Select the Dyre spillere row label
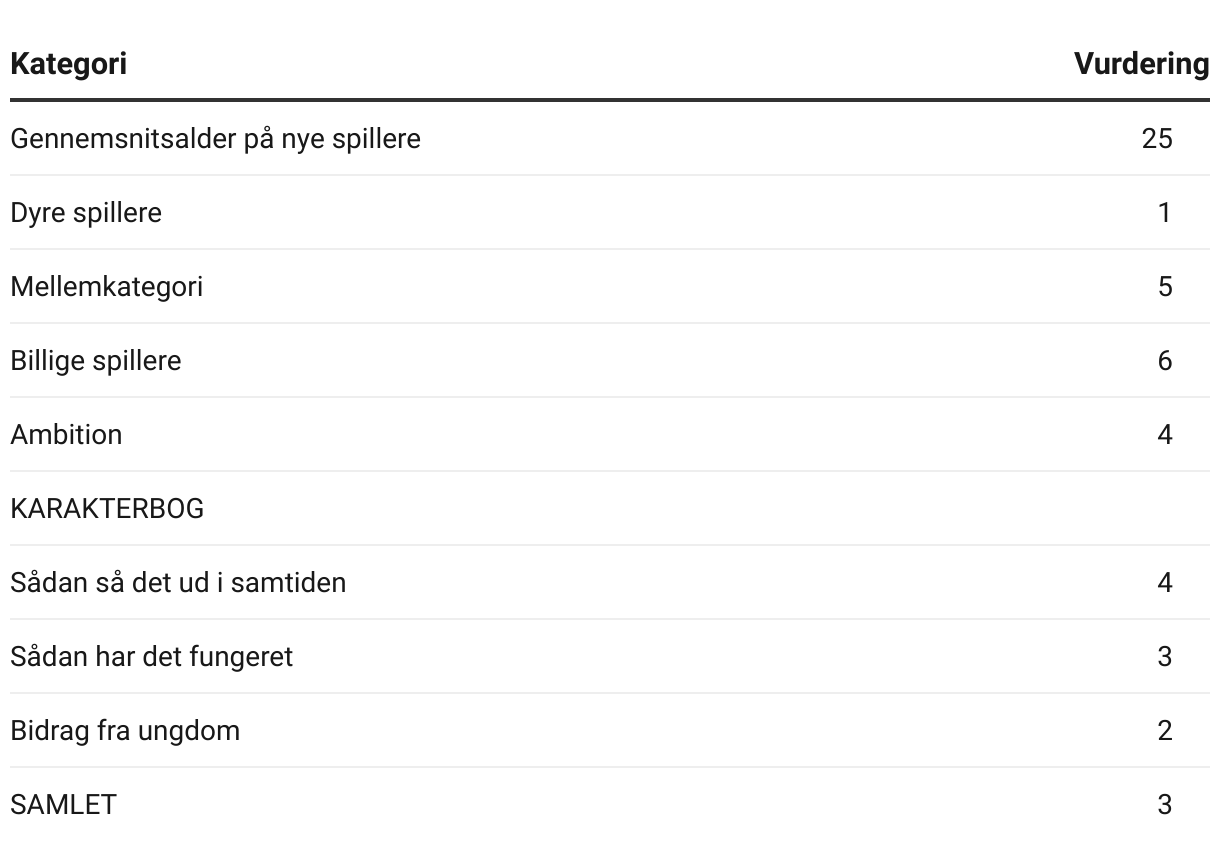Viewport: 1220px width, 850px height. tap(86, 213)
